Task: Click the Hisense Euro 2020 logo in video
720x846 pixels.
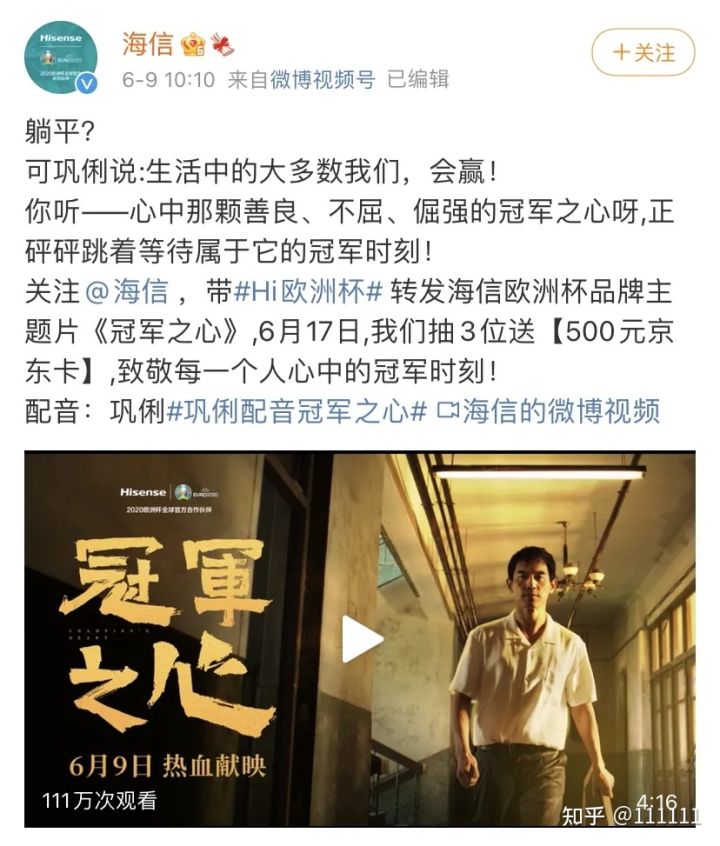Action: click(x=169, y=499)
